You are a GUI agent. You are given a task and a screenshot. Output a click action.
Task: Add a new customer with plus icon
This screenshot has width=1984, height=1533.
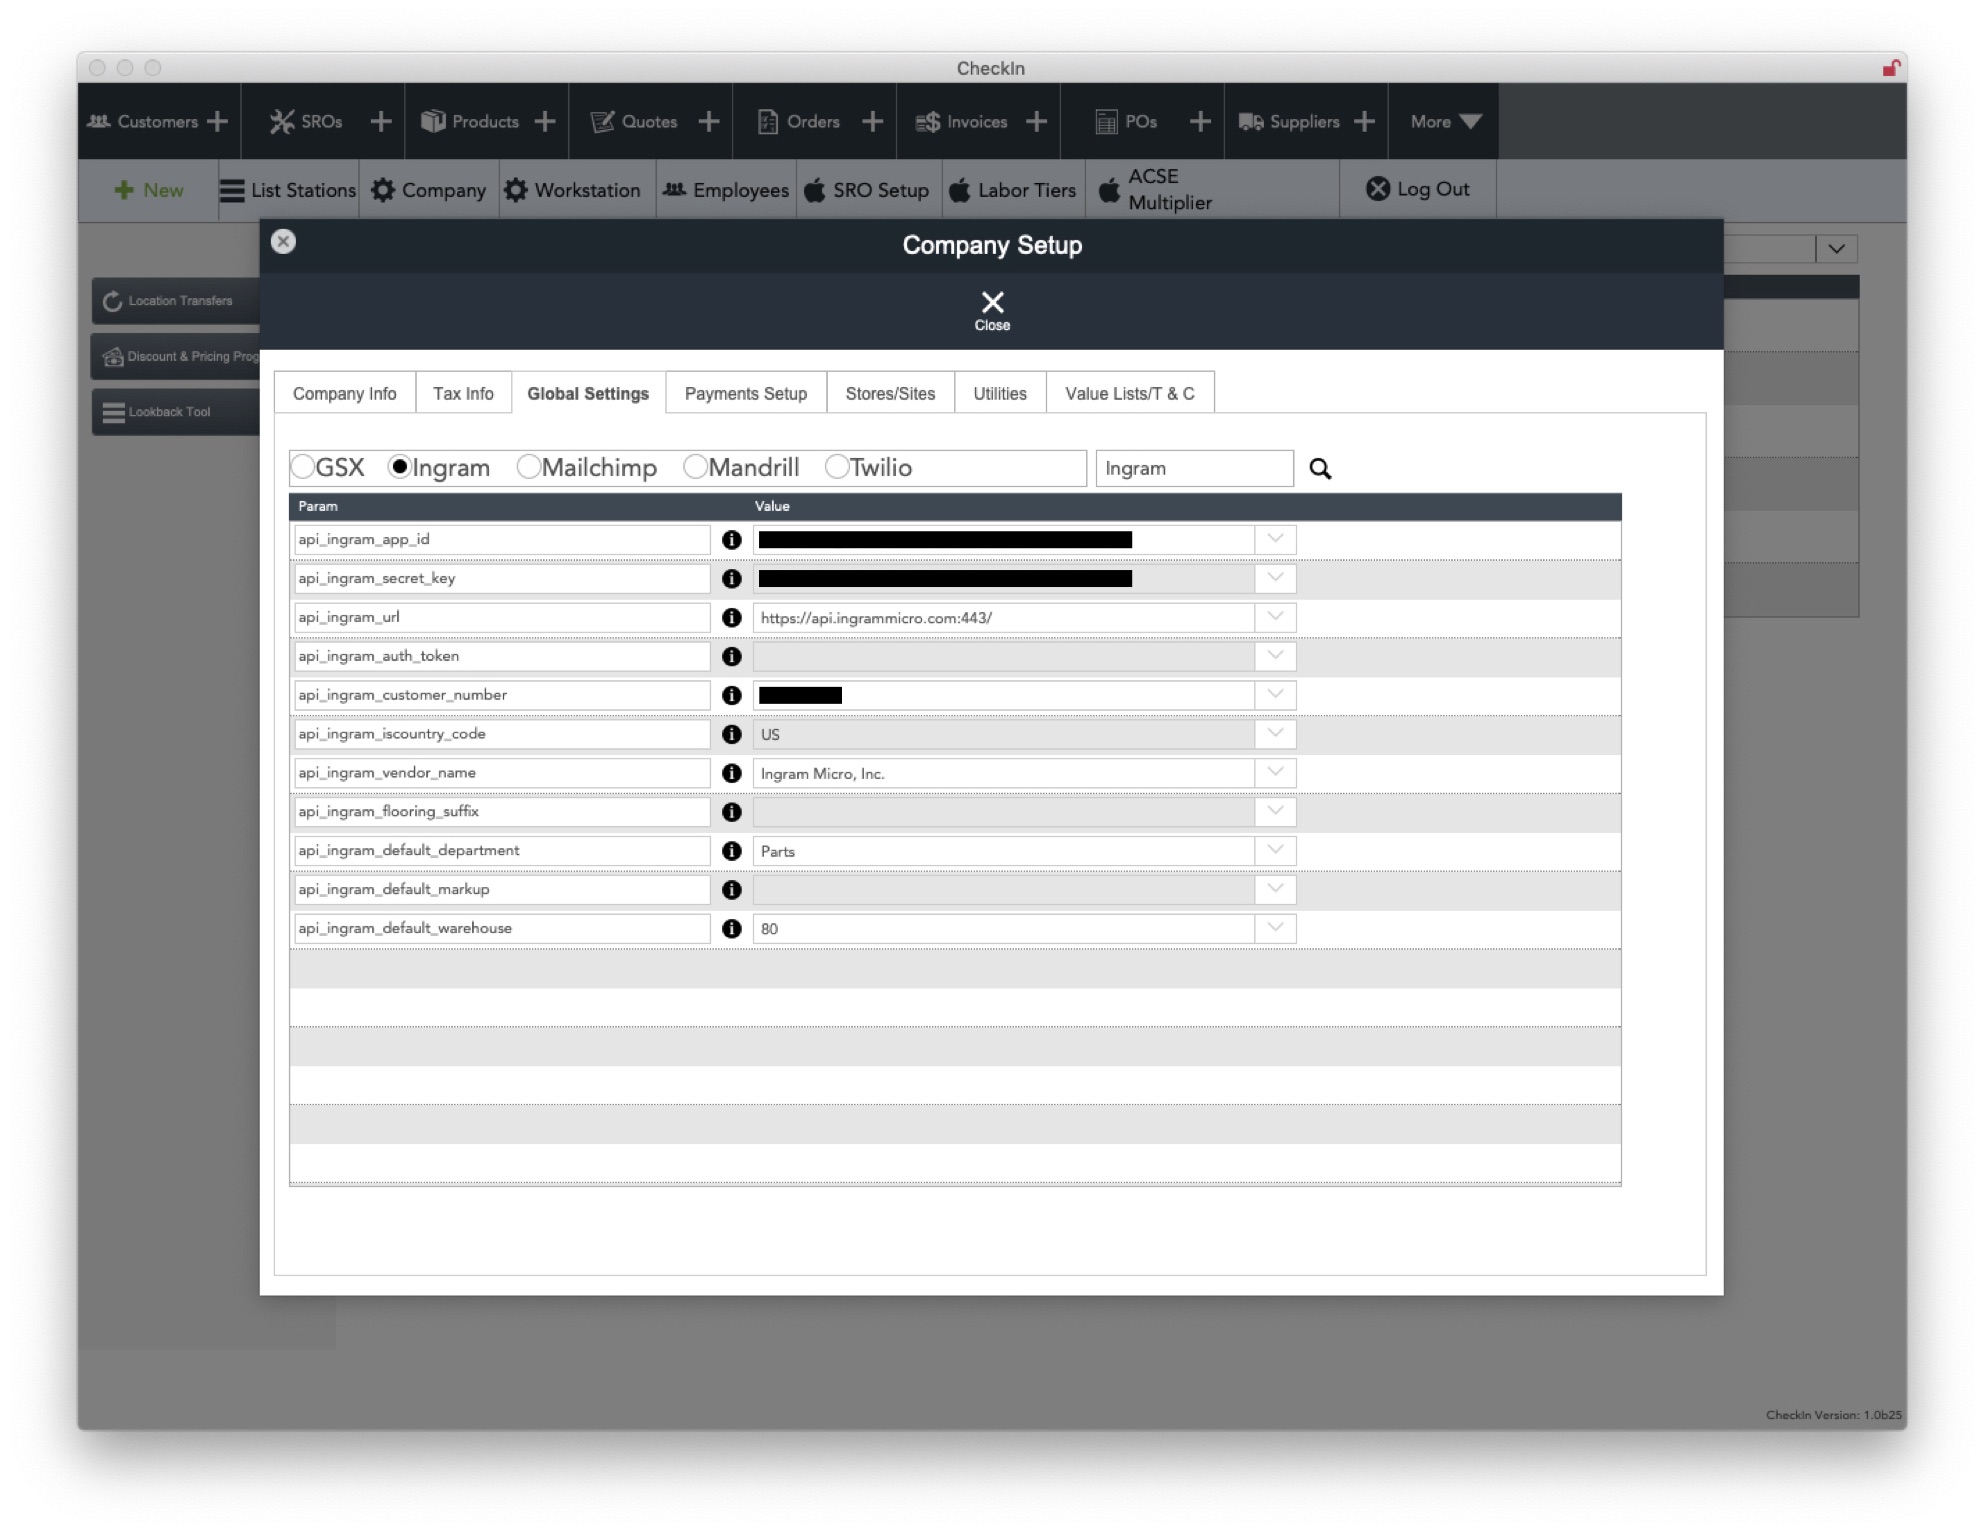pos(217,122)
